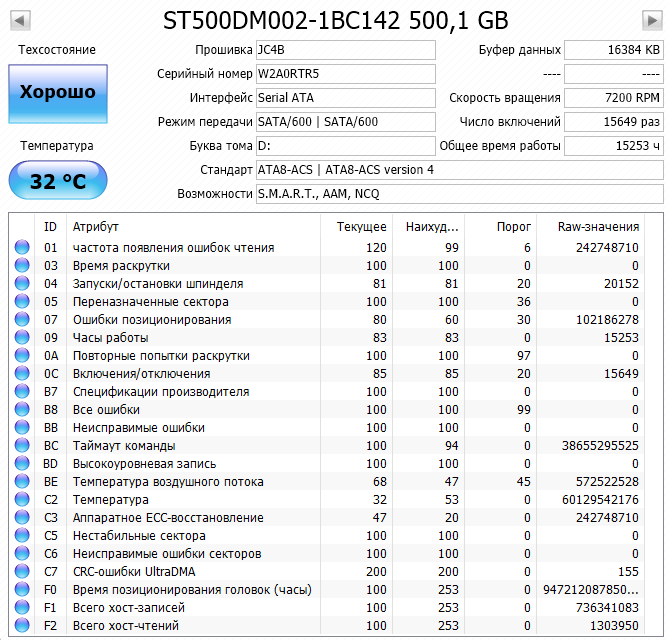Click status orb for attribute 0A
The width and height of the screenshot is (667, 640).
click(22, 355)
